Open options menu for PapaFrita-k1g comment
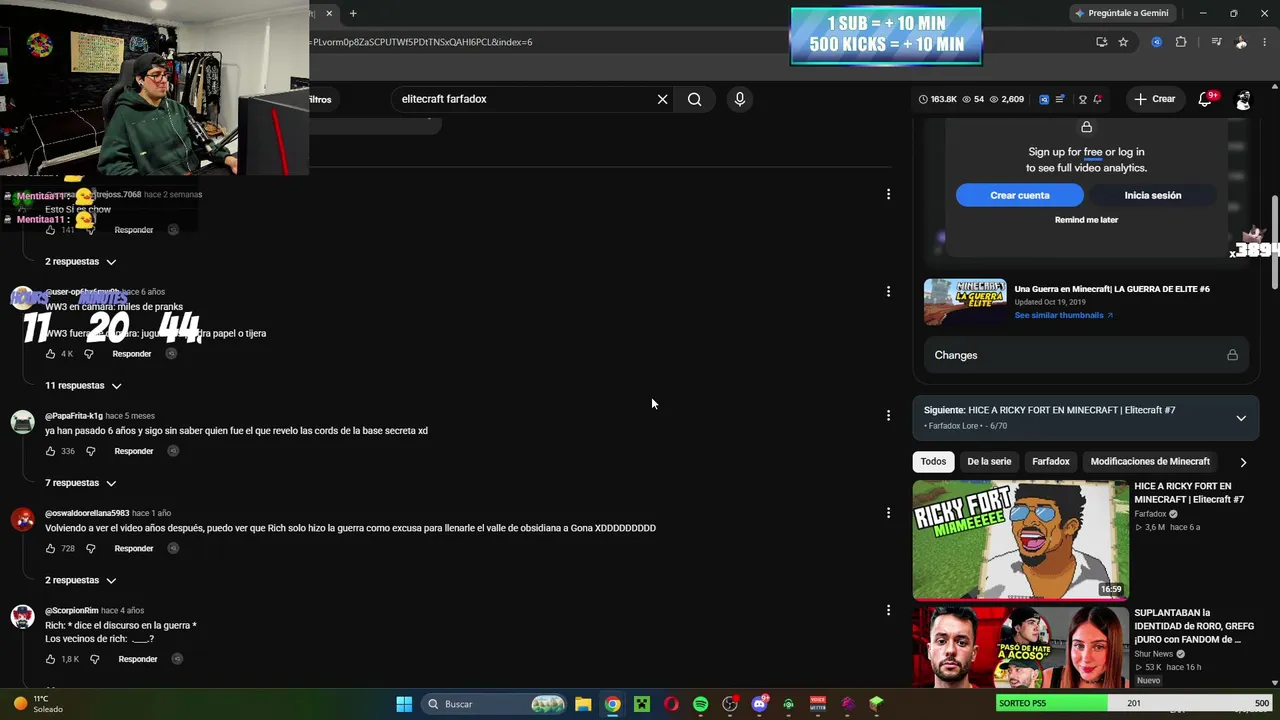The width and height of the screenshot is (1280, 720). [888, 416]
